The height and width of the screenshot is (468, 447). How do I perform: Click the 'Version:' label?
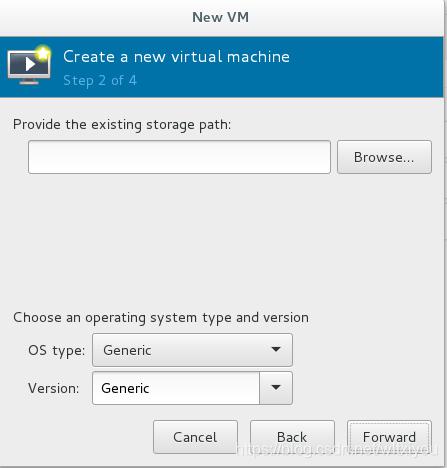click(x=54, y=388)
